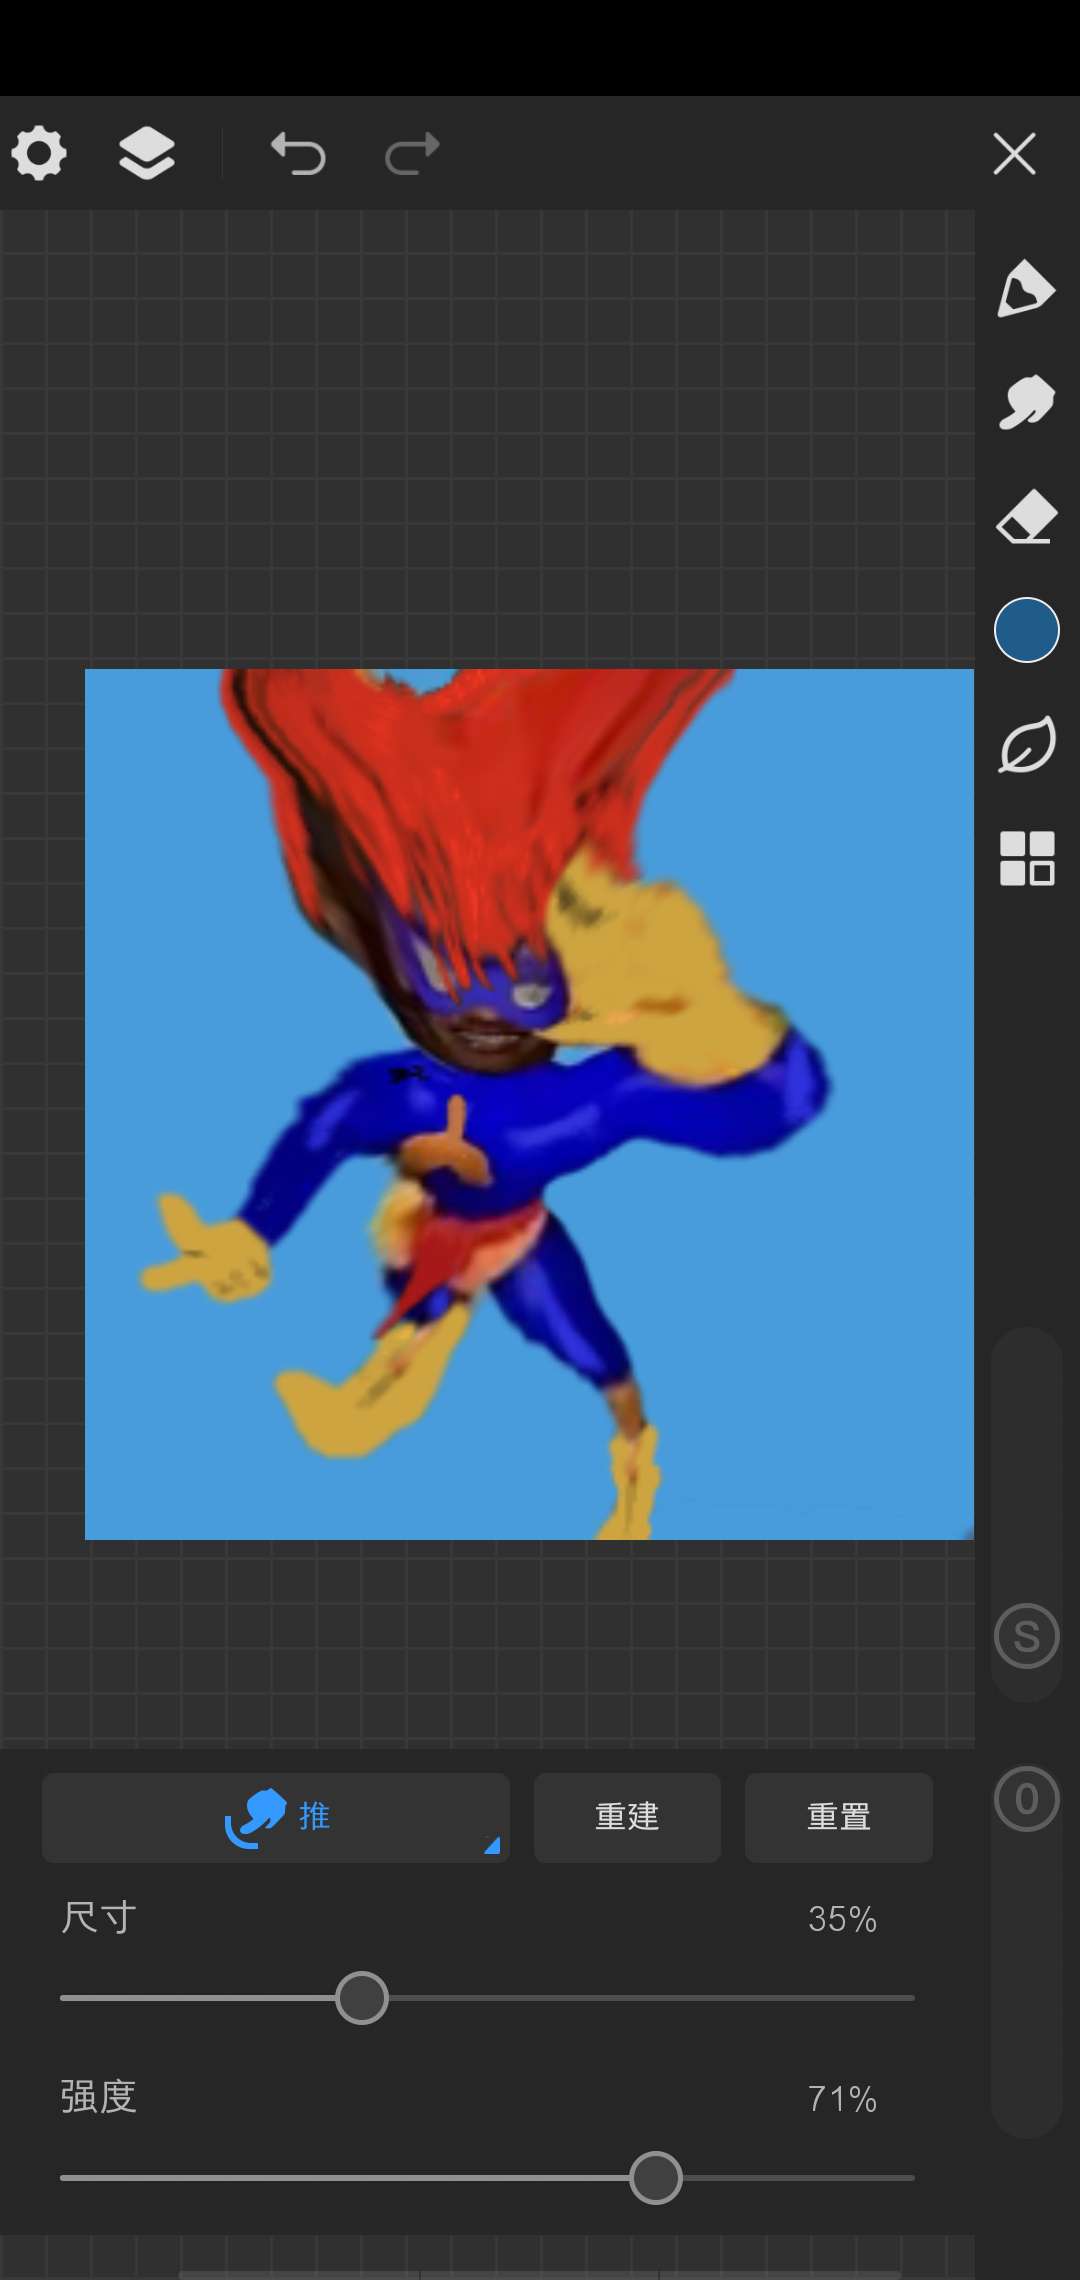This screenshot has height=2280, width=1080.
Task: Select the brush pen tool
Action: (1026, 289)
